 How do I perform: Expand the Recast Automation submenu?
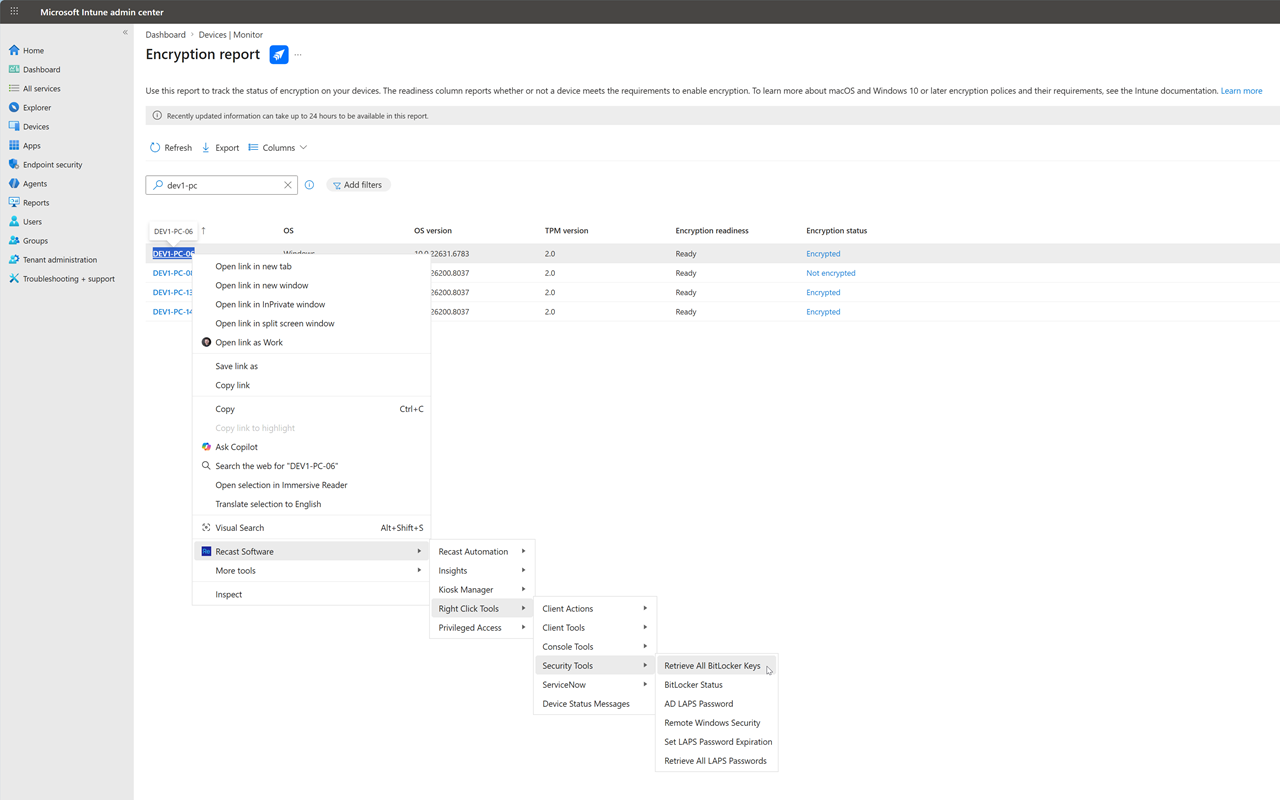[x=481, y=551]
